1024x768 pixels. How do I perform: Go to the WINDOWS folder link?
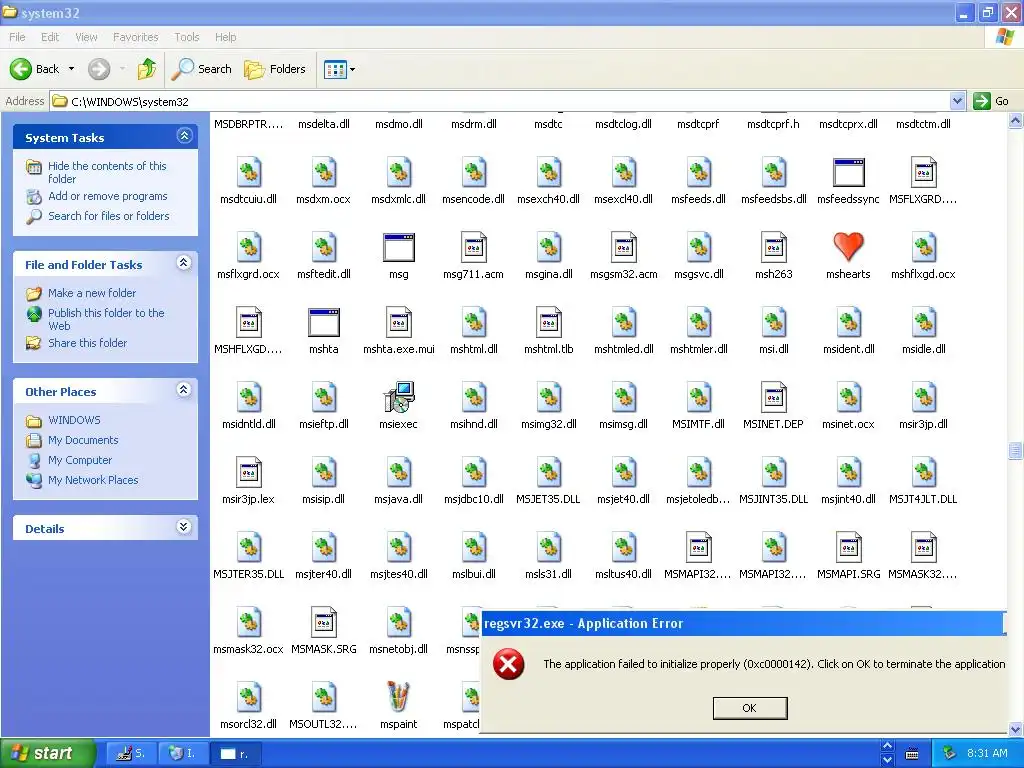point(74,420)
